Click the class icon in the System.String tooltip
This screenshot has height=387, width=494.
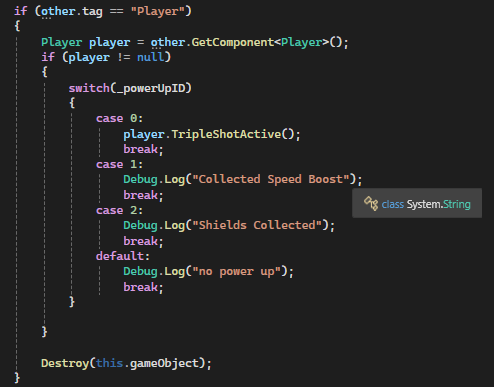[x=371, y=203]
